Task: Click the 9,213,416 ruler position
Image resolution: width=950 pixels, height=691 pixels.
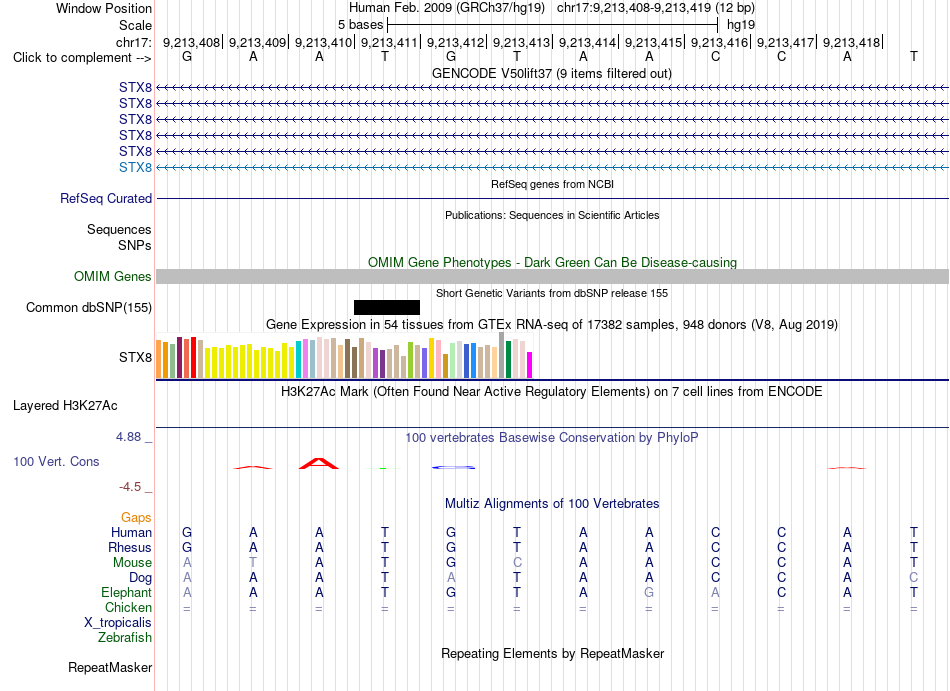Action: 719,42
